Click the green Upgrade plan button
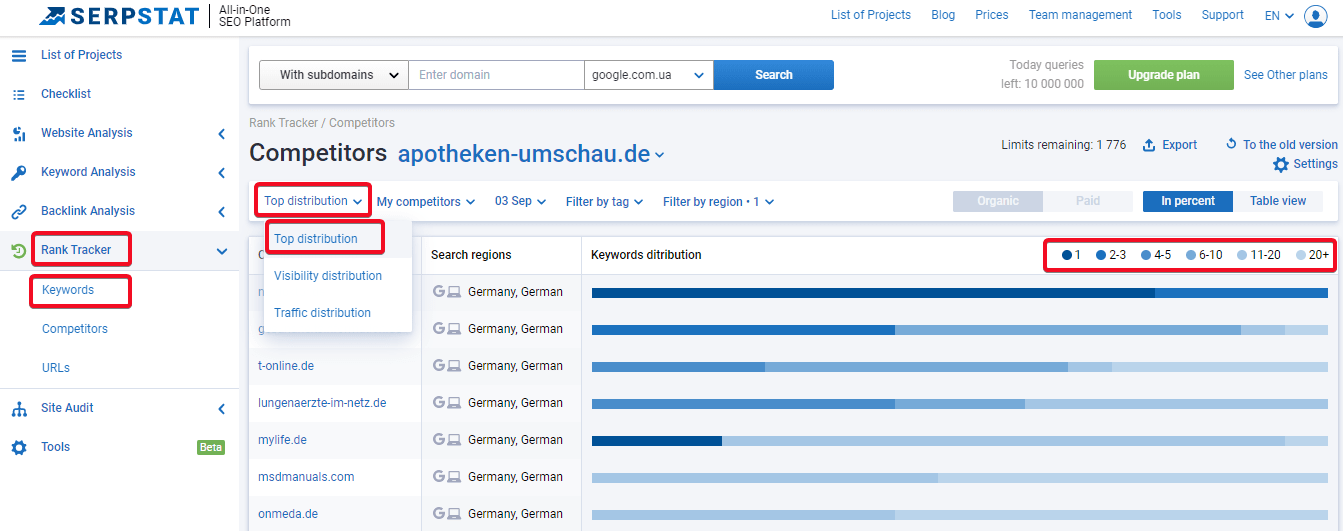 pos(1163,75)
